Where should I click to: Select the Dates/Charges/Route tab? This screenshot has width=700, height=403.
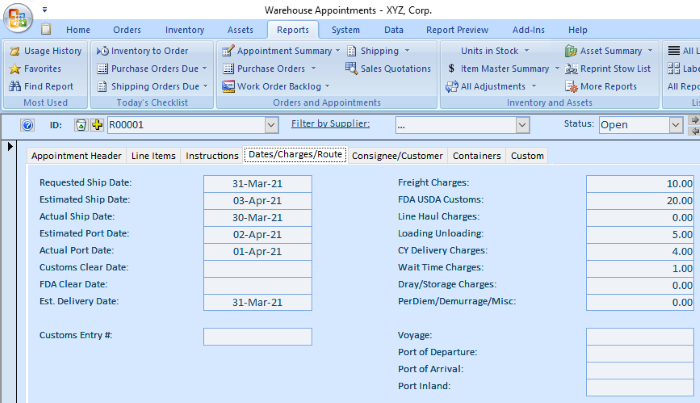coord(295,154)
